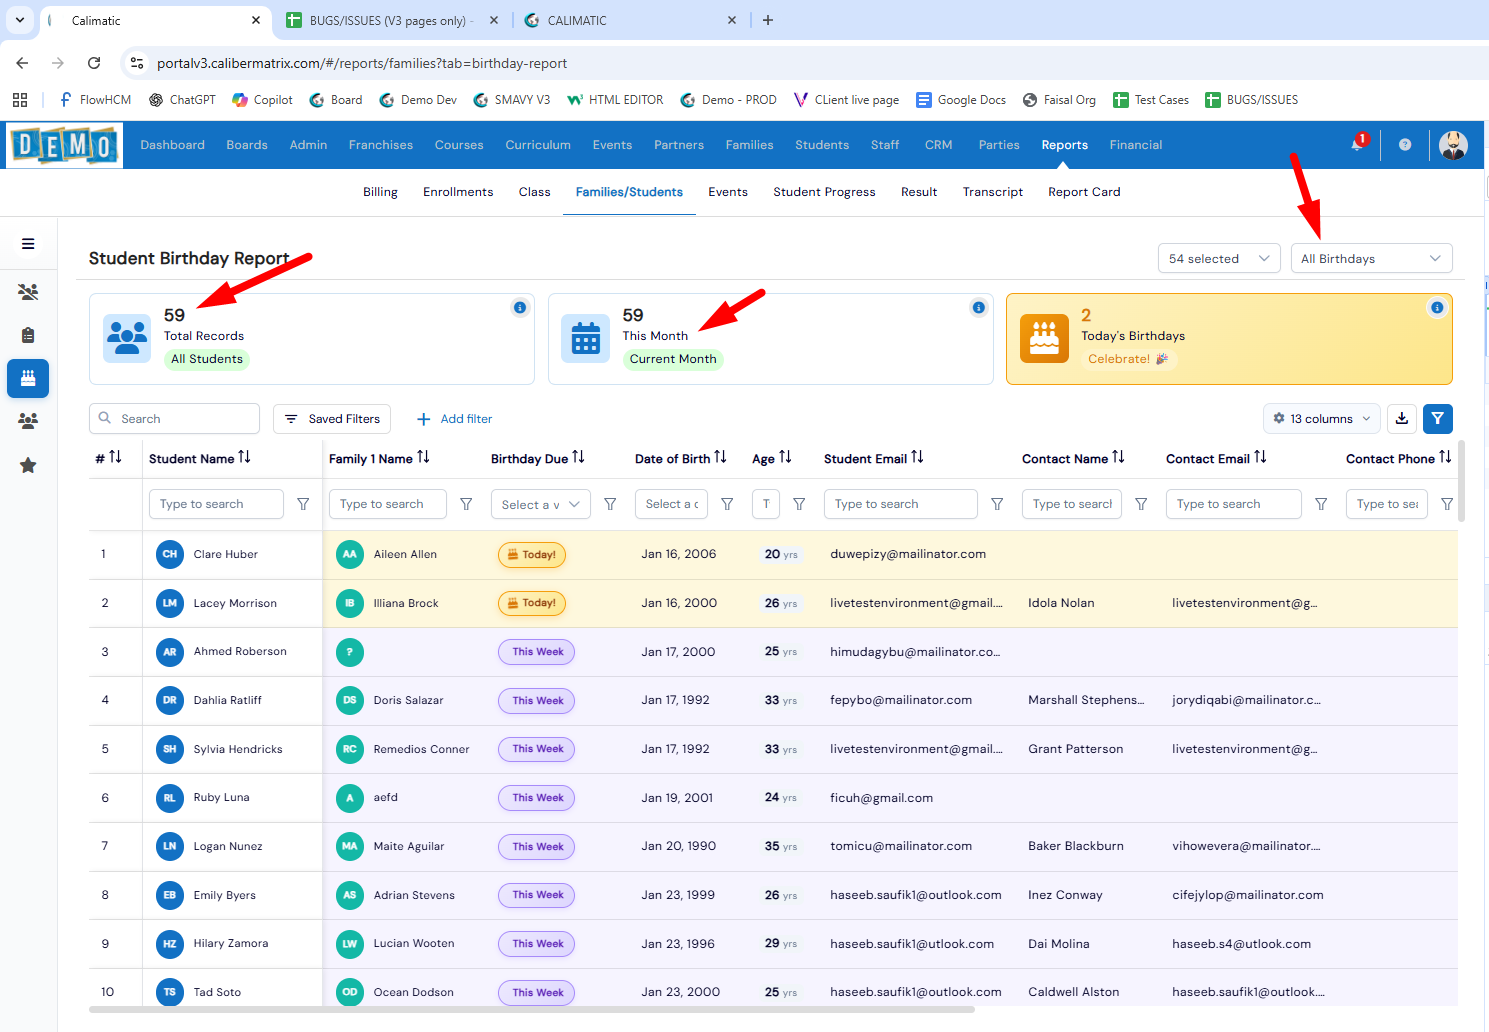Click the notification bell icon

point(1357,145)
